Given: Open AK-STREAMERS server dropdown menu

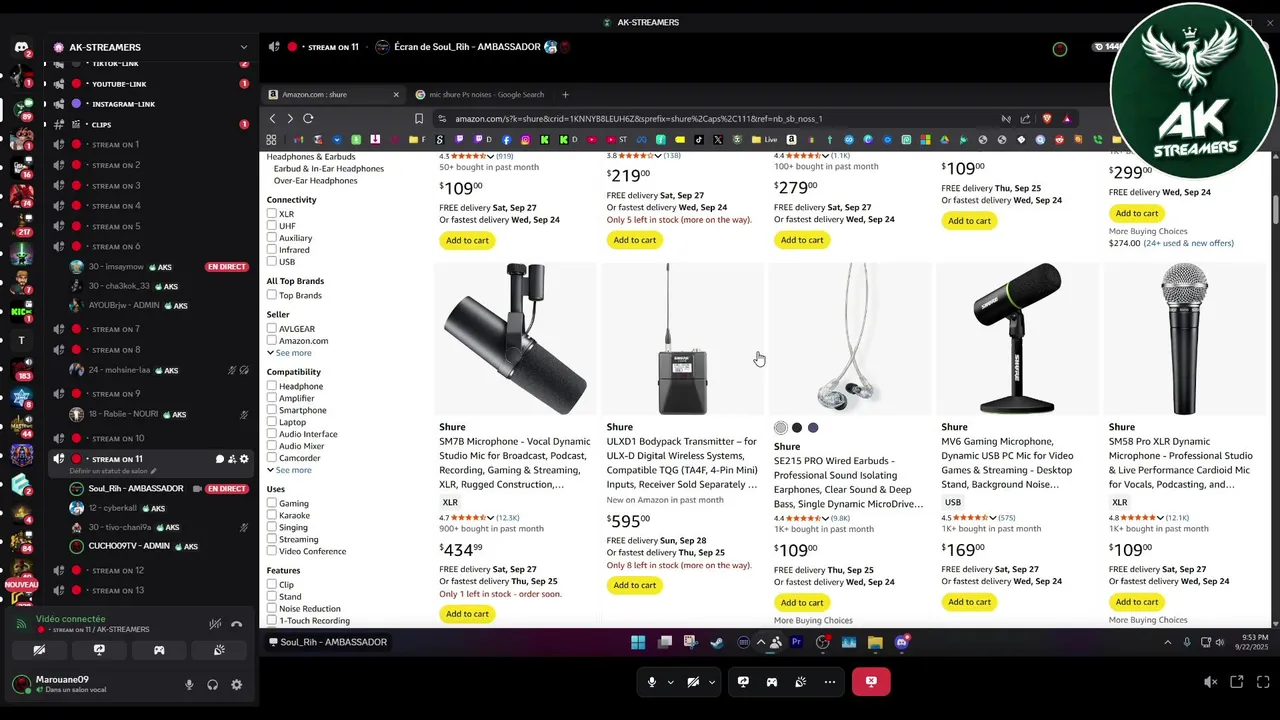Looking at the screenshot, I should [x=243, y=47].
